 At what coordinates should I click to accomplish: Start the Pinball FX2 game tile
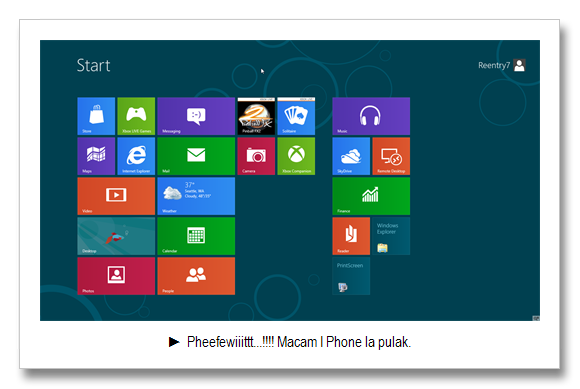[256, 116]
